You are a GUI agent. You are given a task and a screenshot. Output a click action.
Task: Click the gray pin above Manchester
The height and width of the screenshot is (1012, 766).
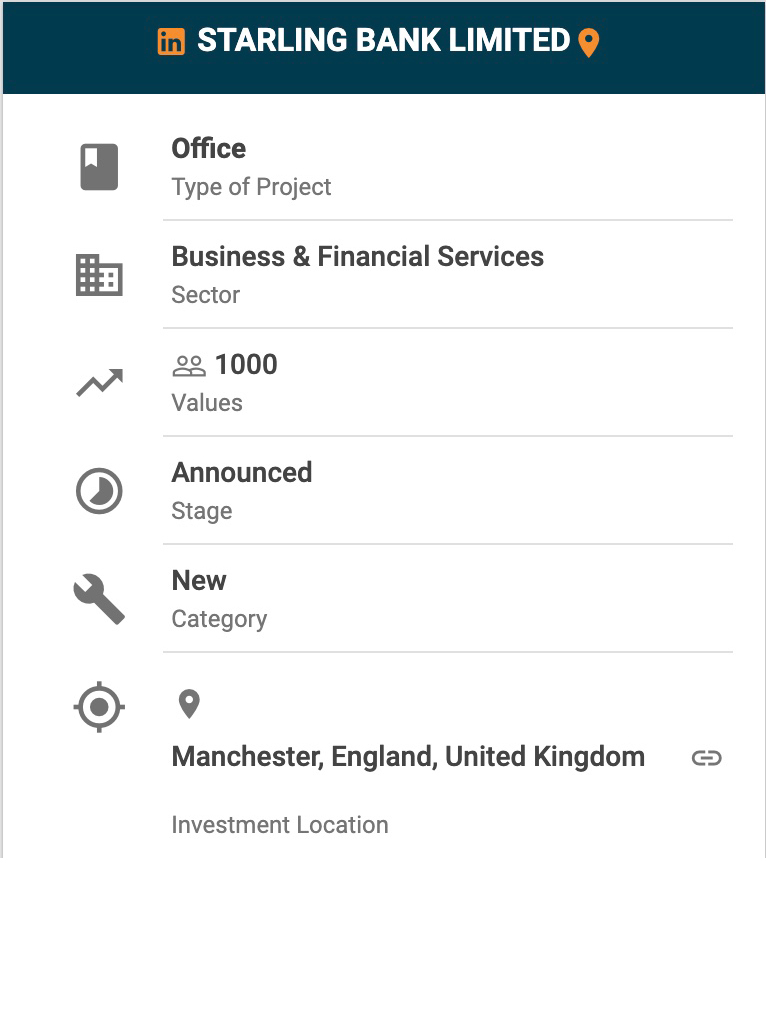189,704
